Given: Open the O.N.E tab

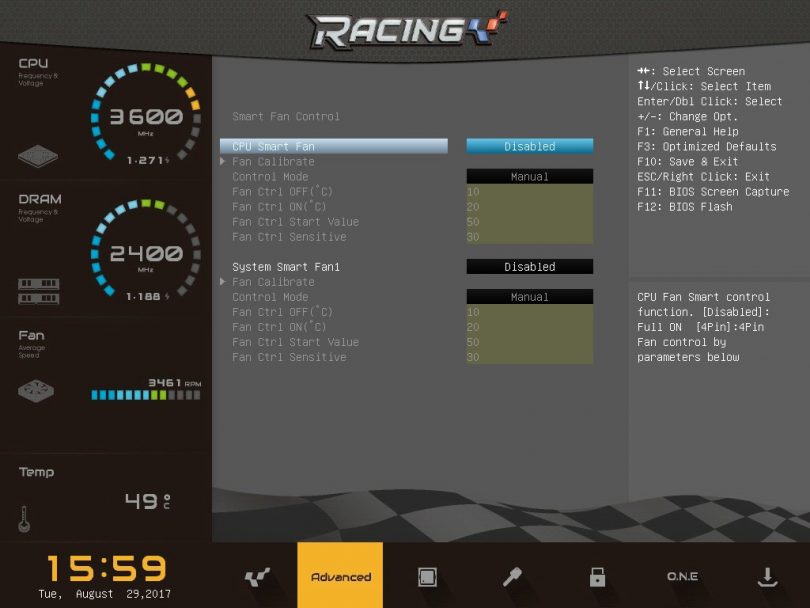Looking at the screenshot, I should coord(682,577).
